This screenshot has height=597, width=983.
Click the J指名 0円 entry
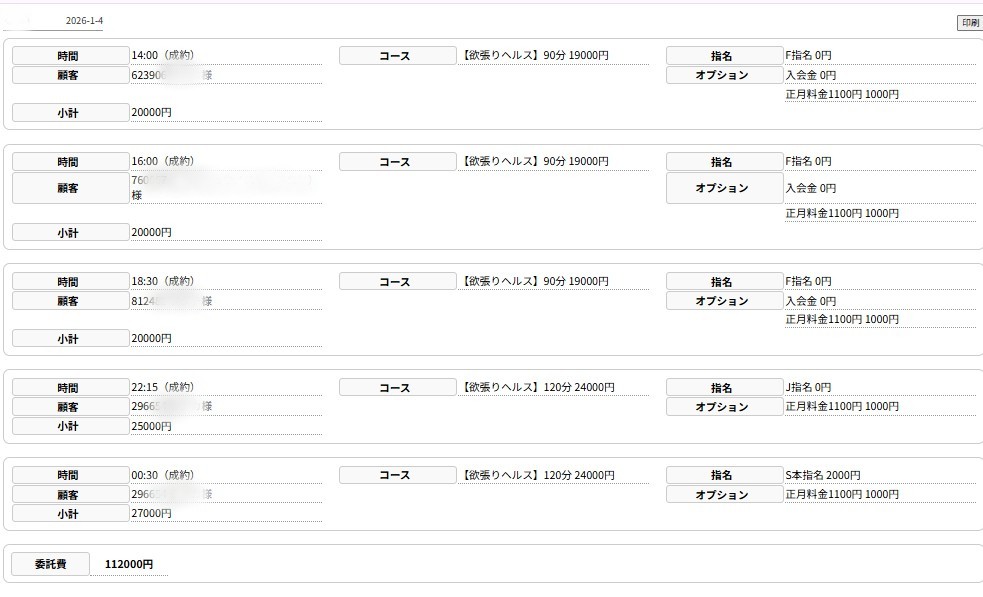(808, 388)
